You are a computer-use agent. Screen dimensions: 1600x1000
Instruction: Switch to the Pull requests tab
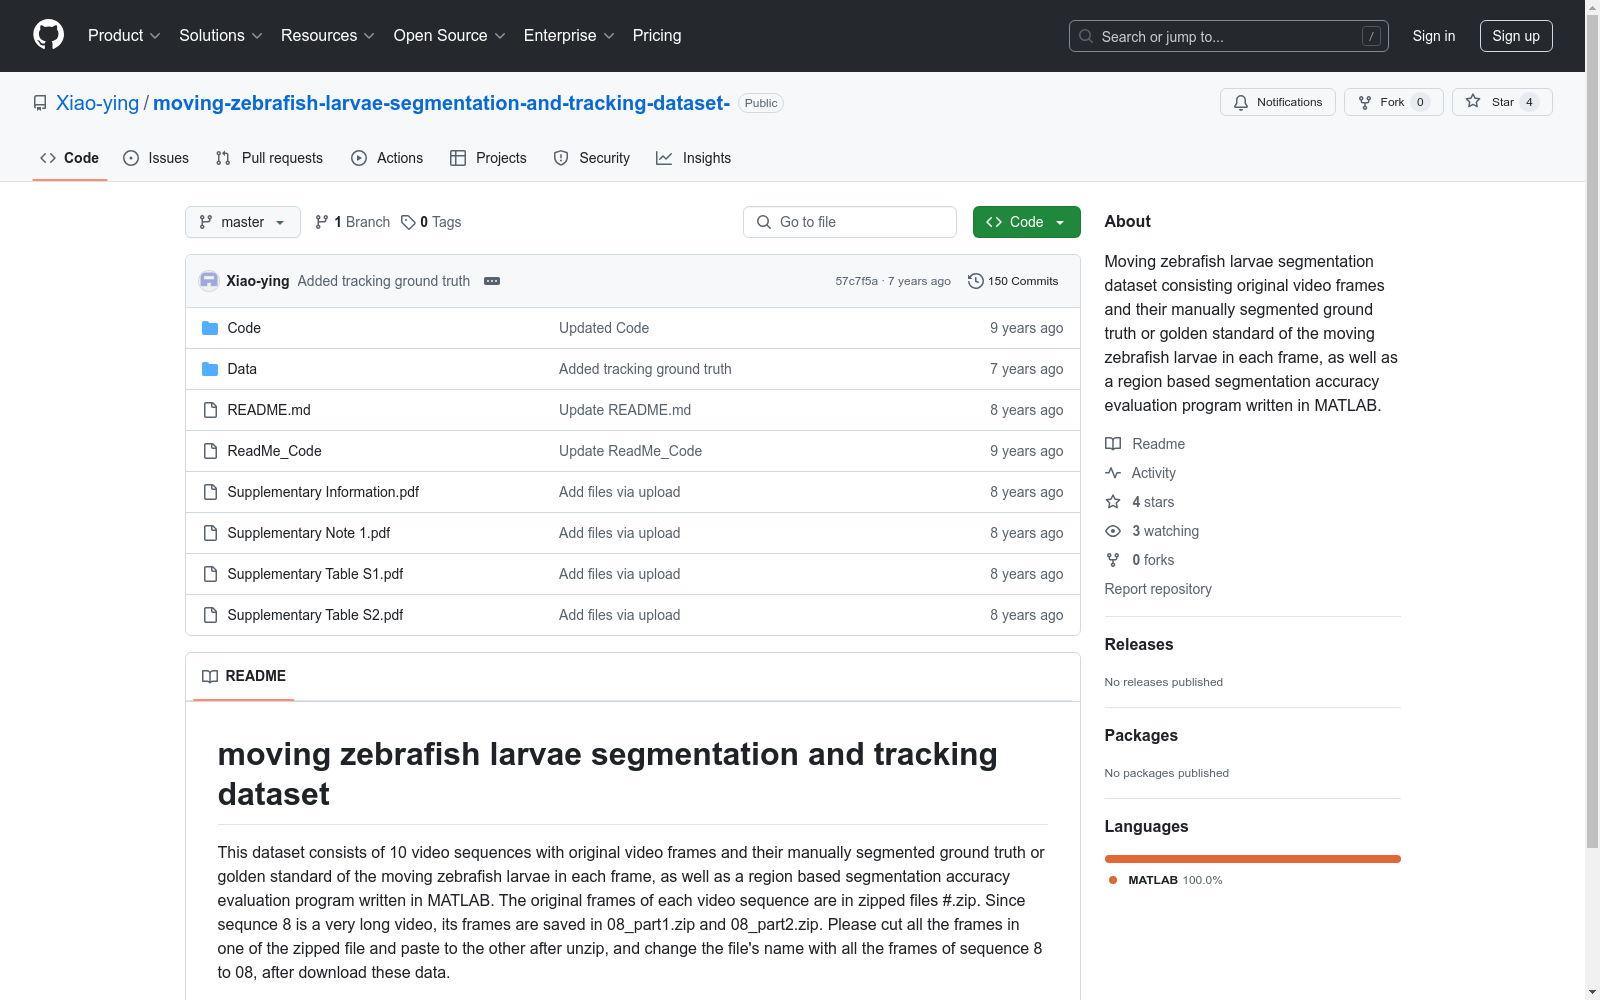point(269,158)
